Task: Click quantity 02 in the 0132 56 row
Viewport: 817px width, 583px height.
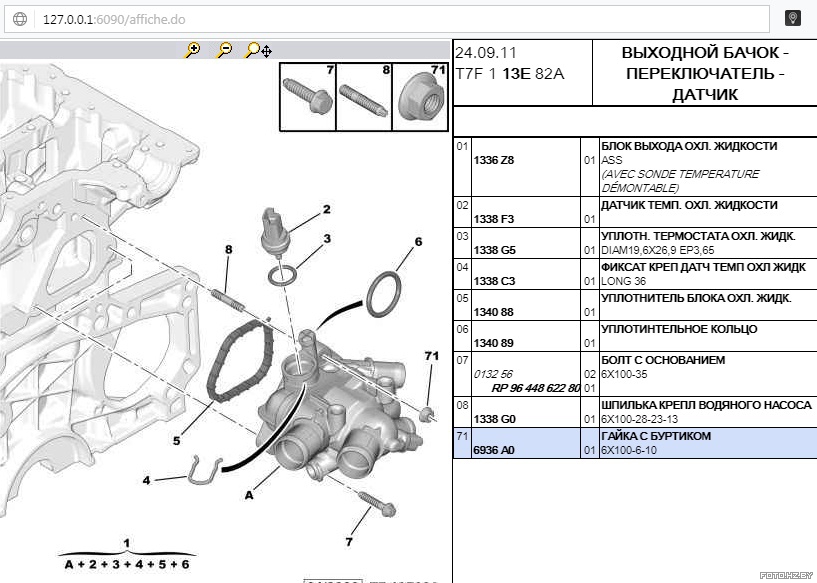Action: click(x=589, y=374)
